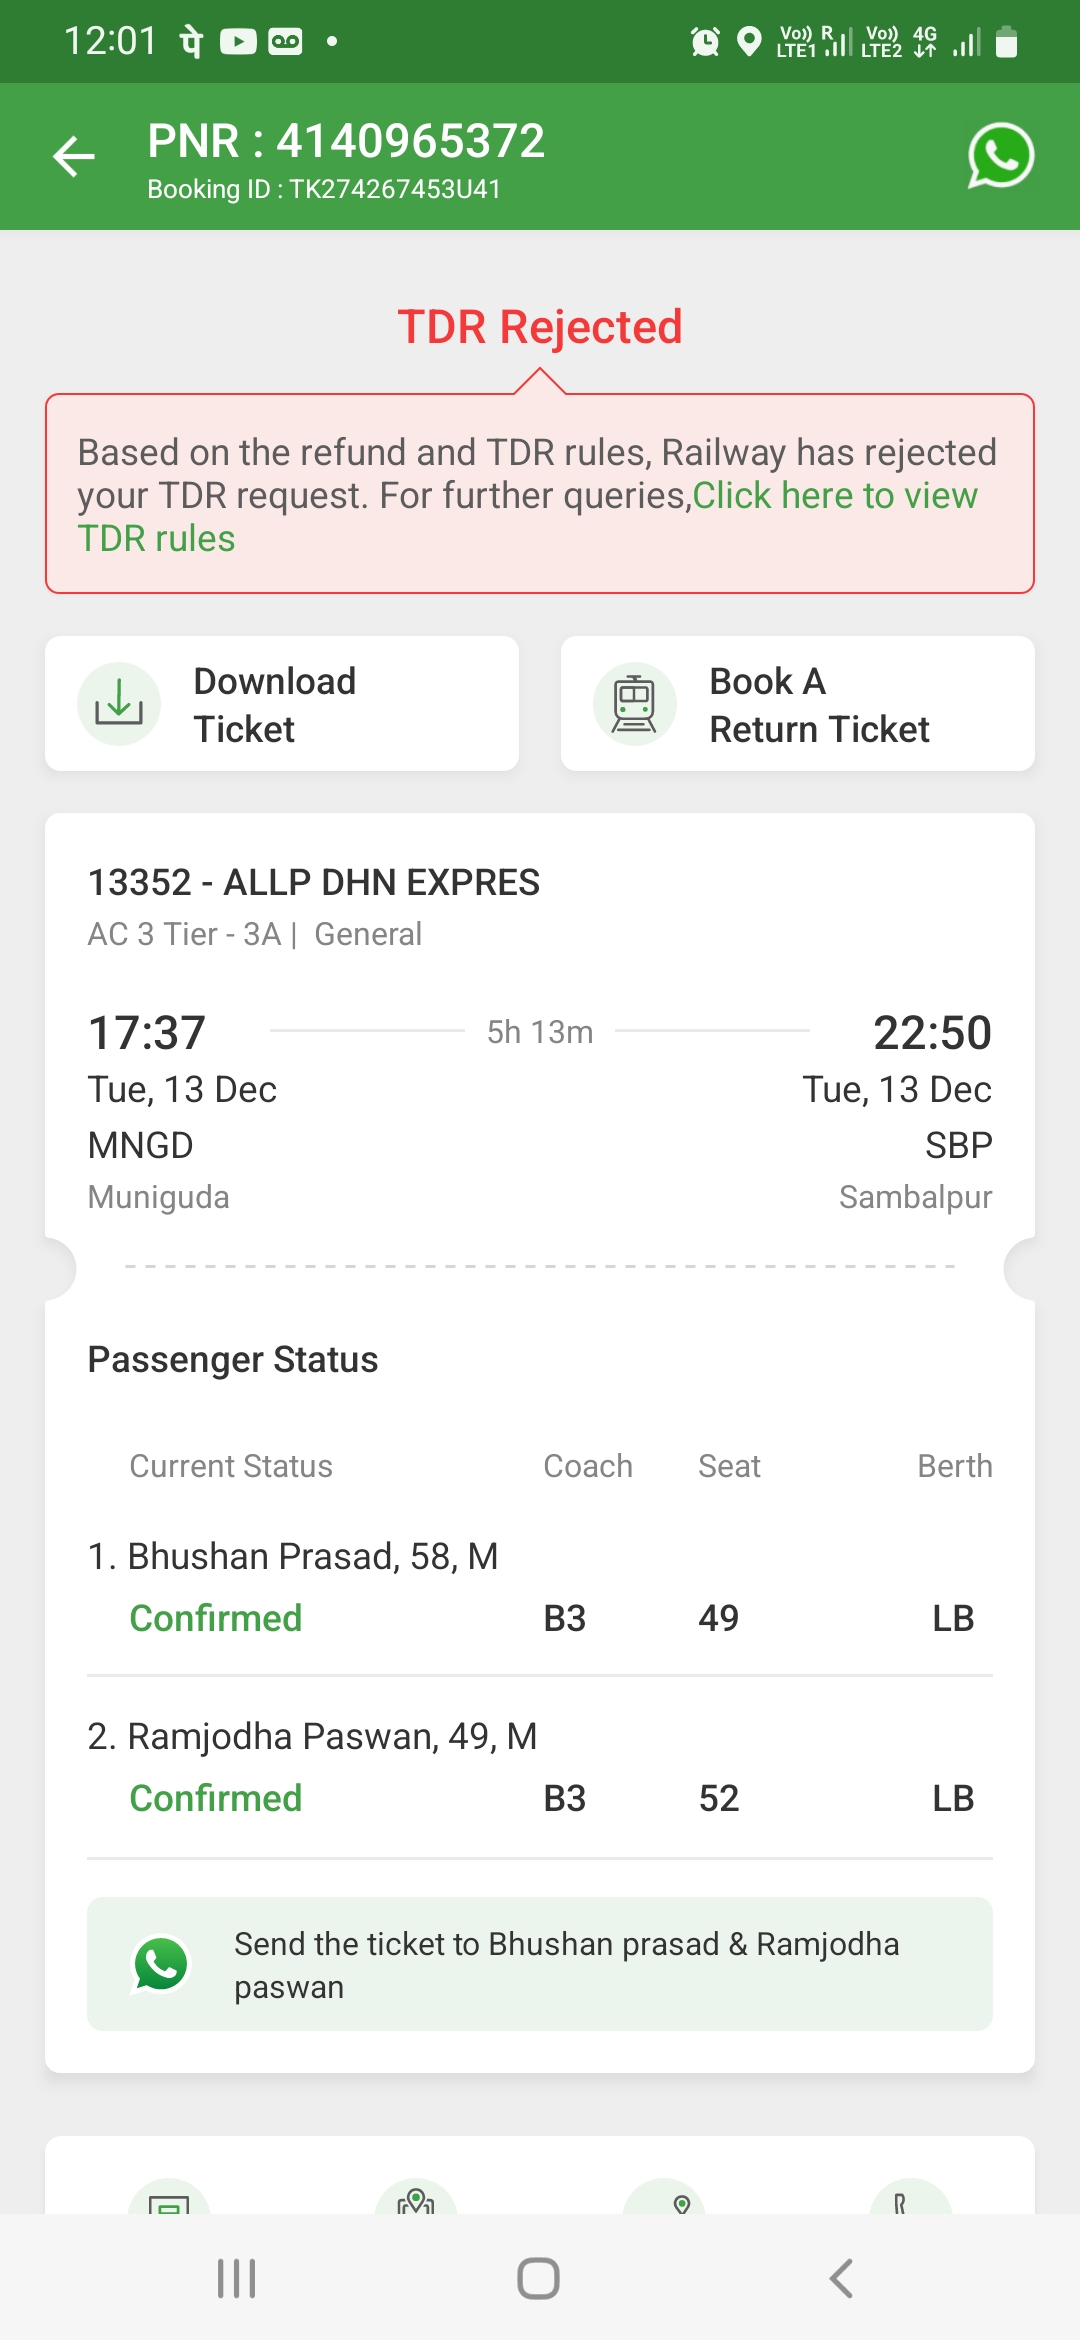Tap the rightmost bottom shortcut icon
Viewport: 1080px width, 2340px height.
909,2198
